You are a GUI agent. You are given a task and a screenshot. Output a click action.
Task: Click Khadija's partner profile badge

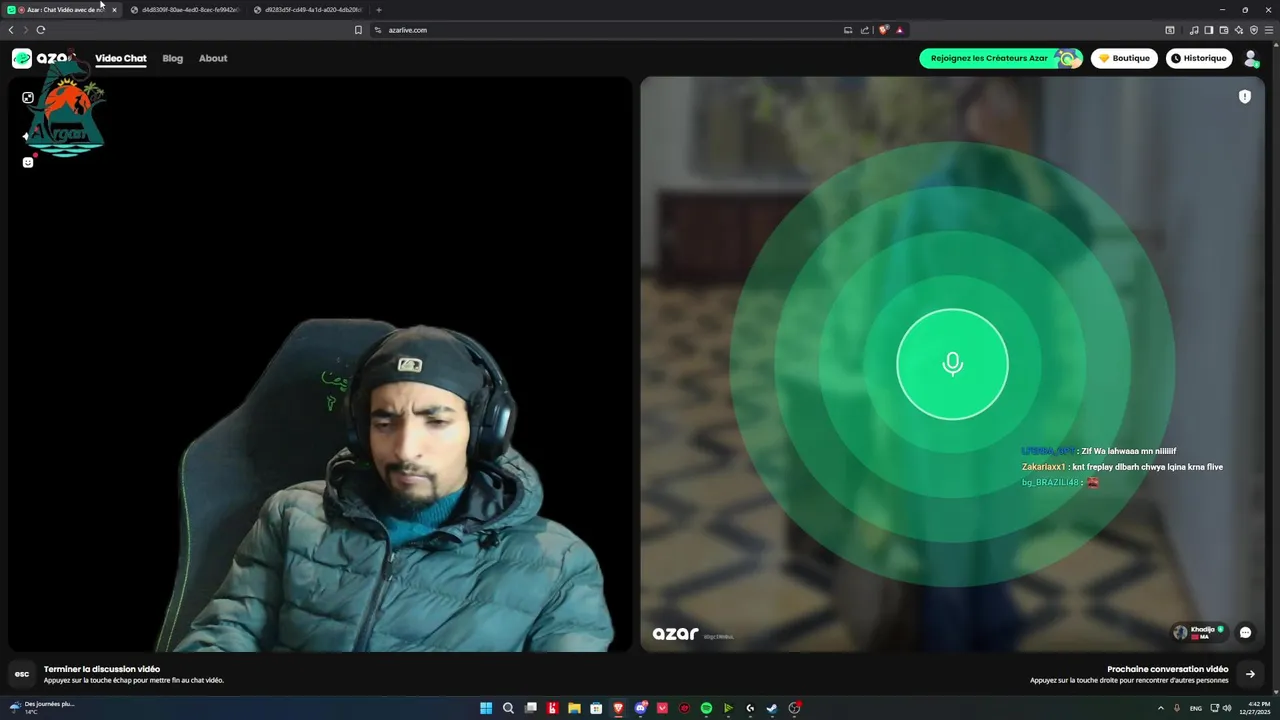(x=1198, y=632)
